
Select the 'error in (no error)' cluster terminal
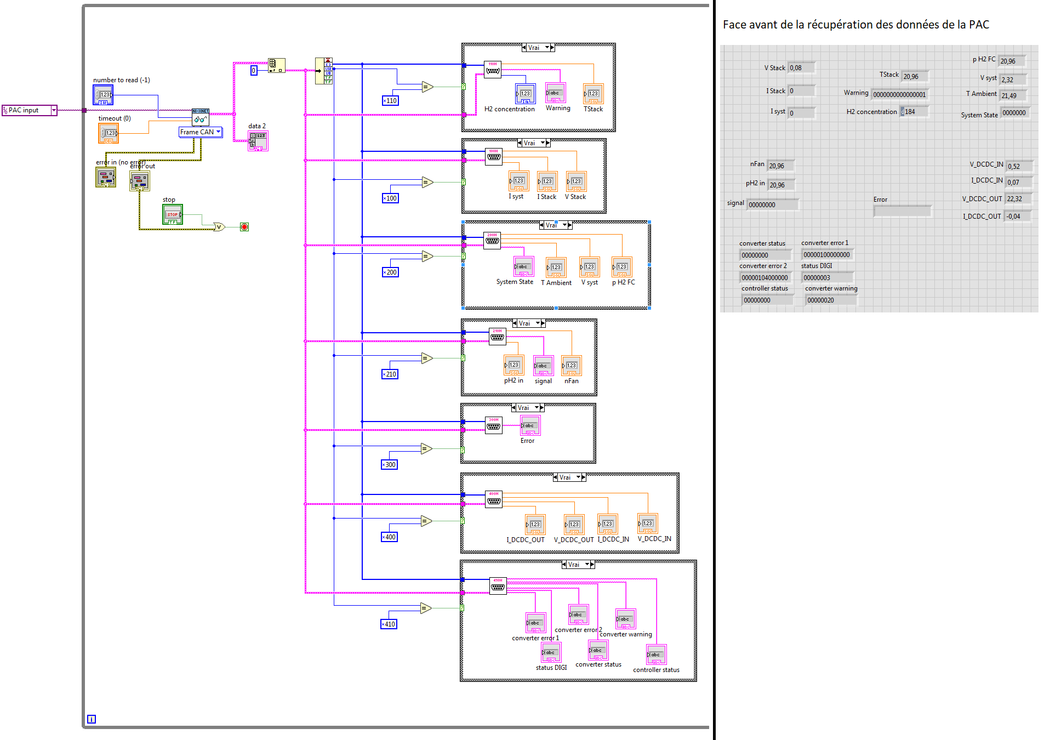[106, 177]
